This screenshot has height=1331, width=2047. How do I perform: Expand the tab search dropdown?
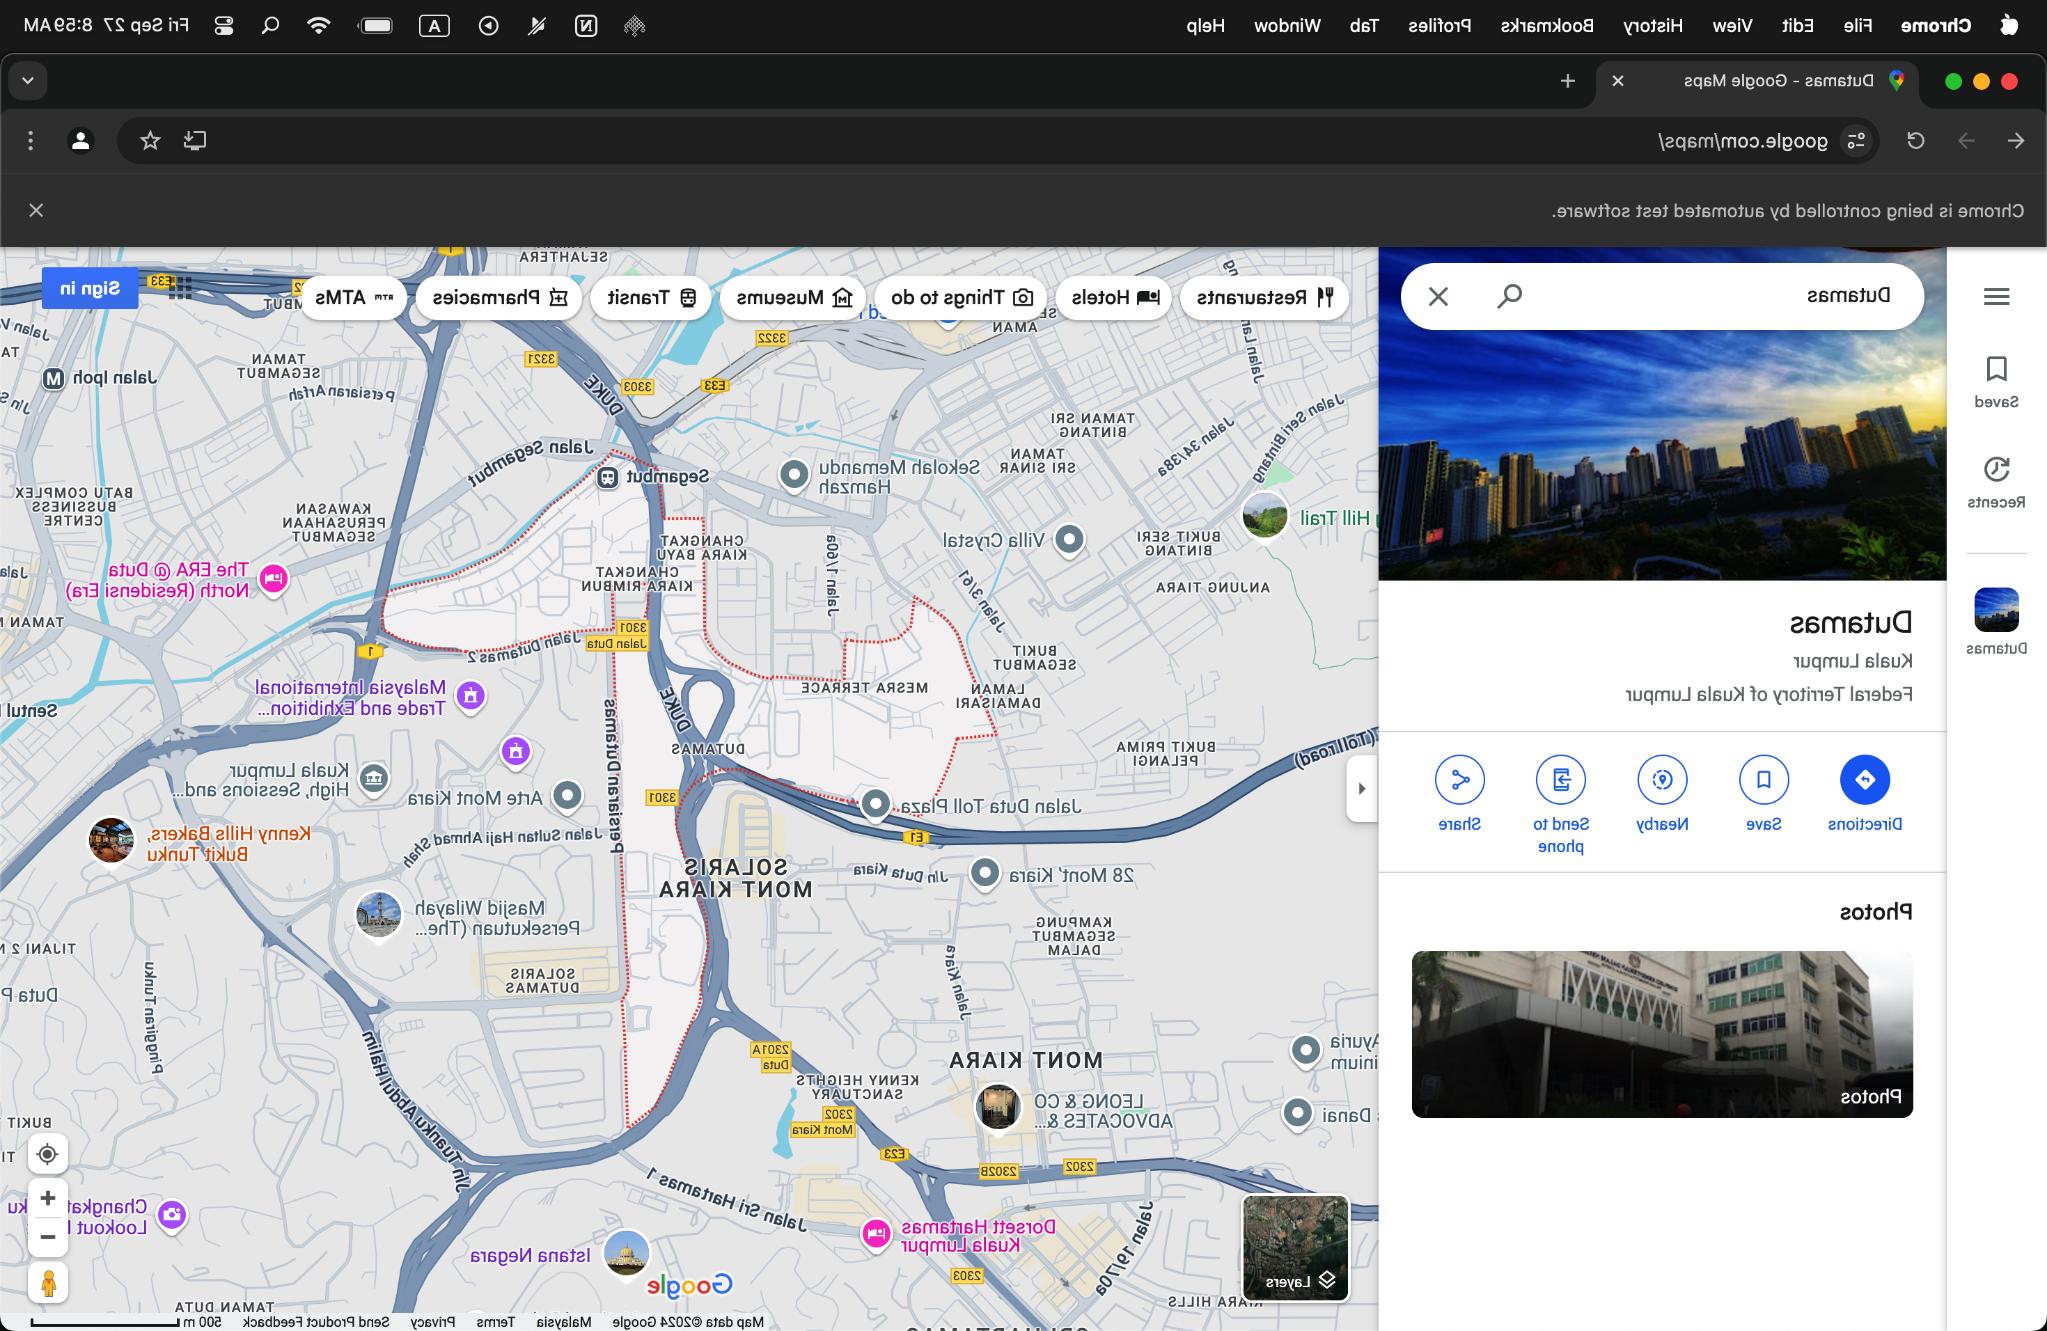click(x=28, y=81)
